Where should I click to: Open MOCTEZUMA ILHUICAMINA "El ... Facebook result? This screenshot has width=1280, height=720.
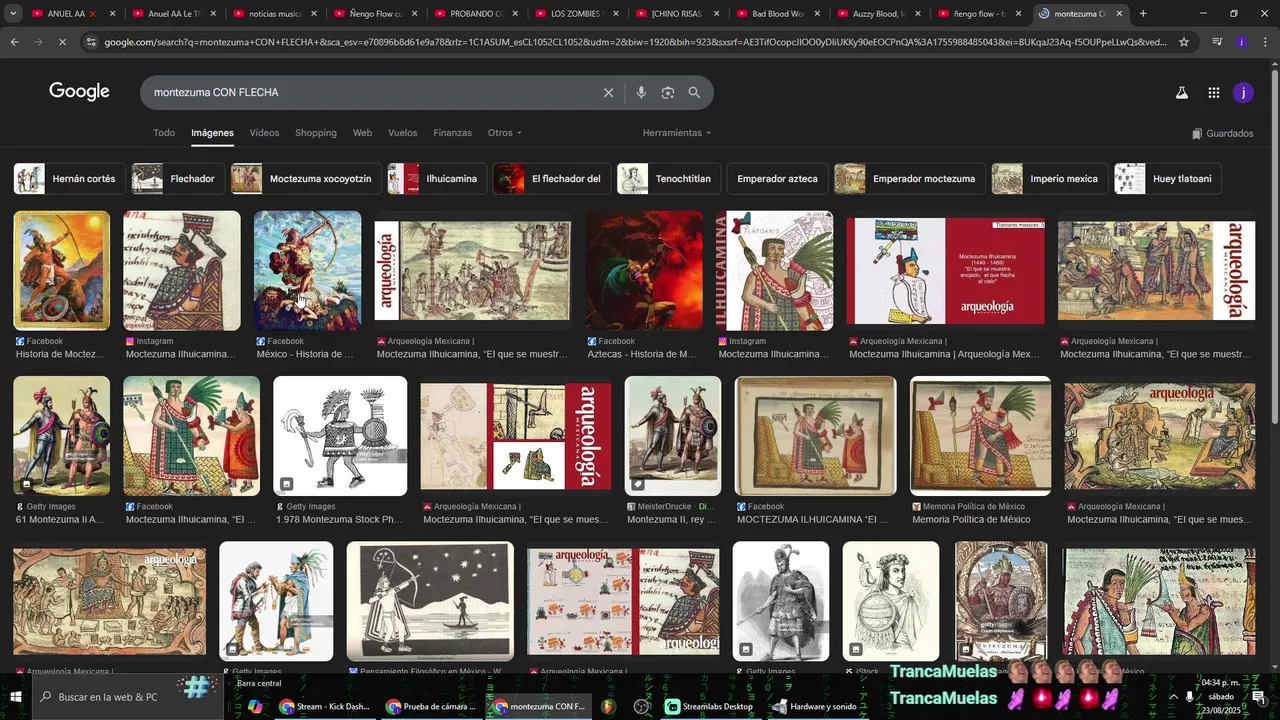coord(816,436)
